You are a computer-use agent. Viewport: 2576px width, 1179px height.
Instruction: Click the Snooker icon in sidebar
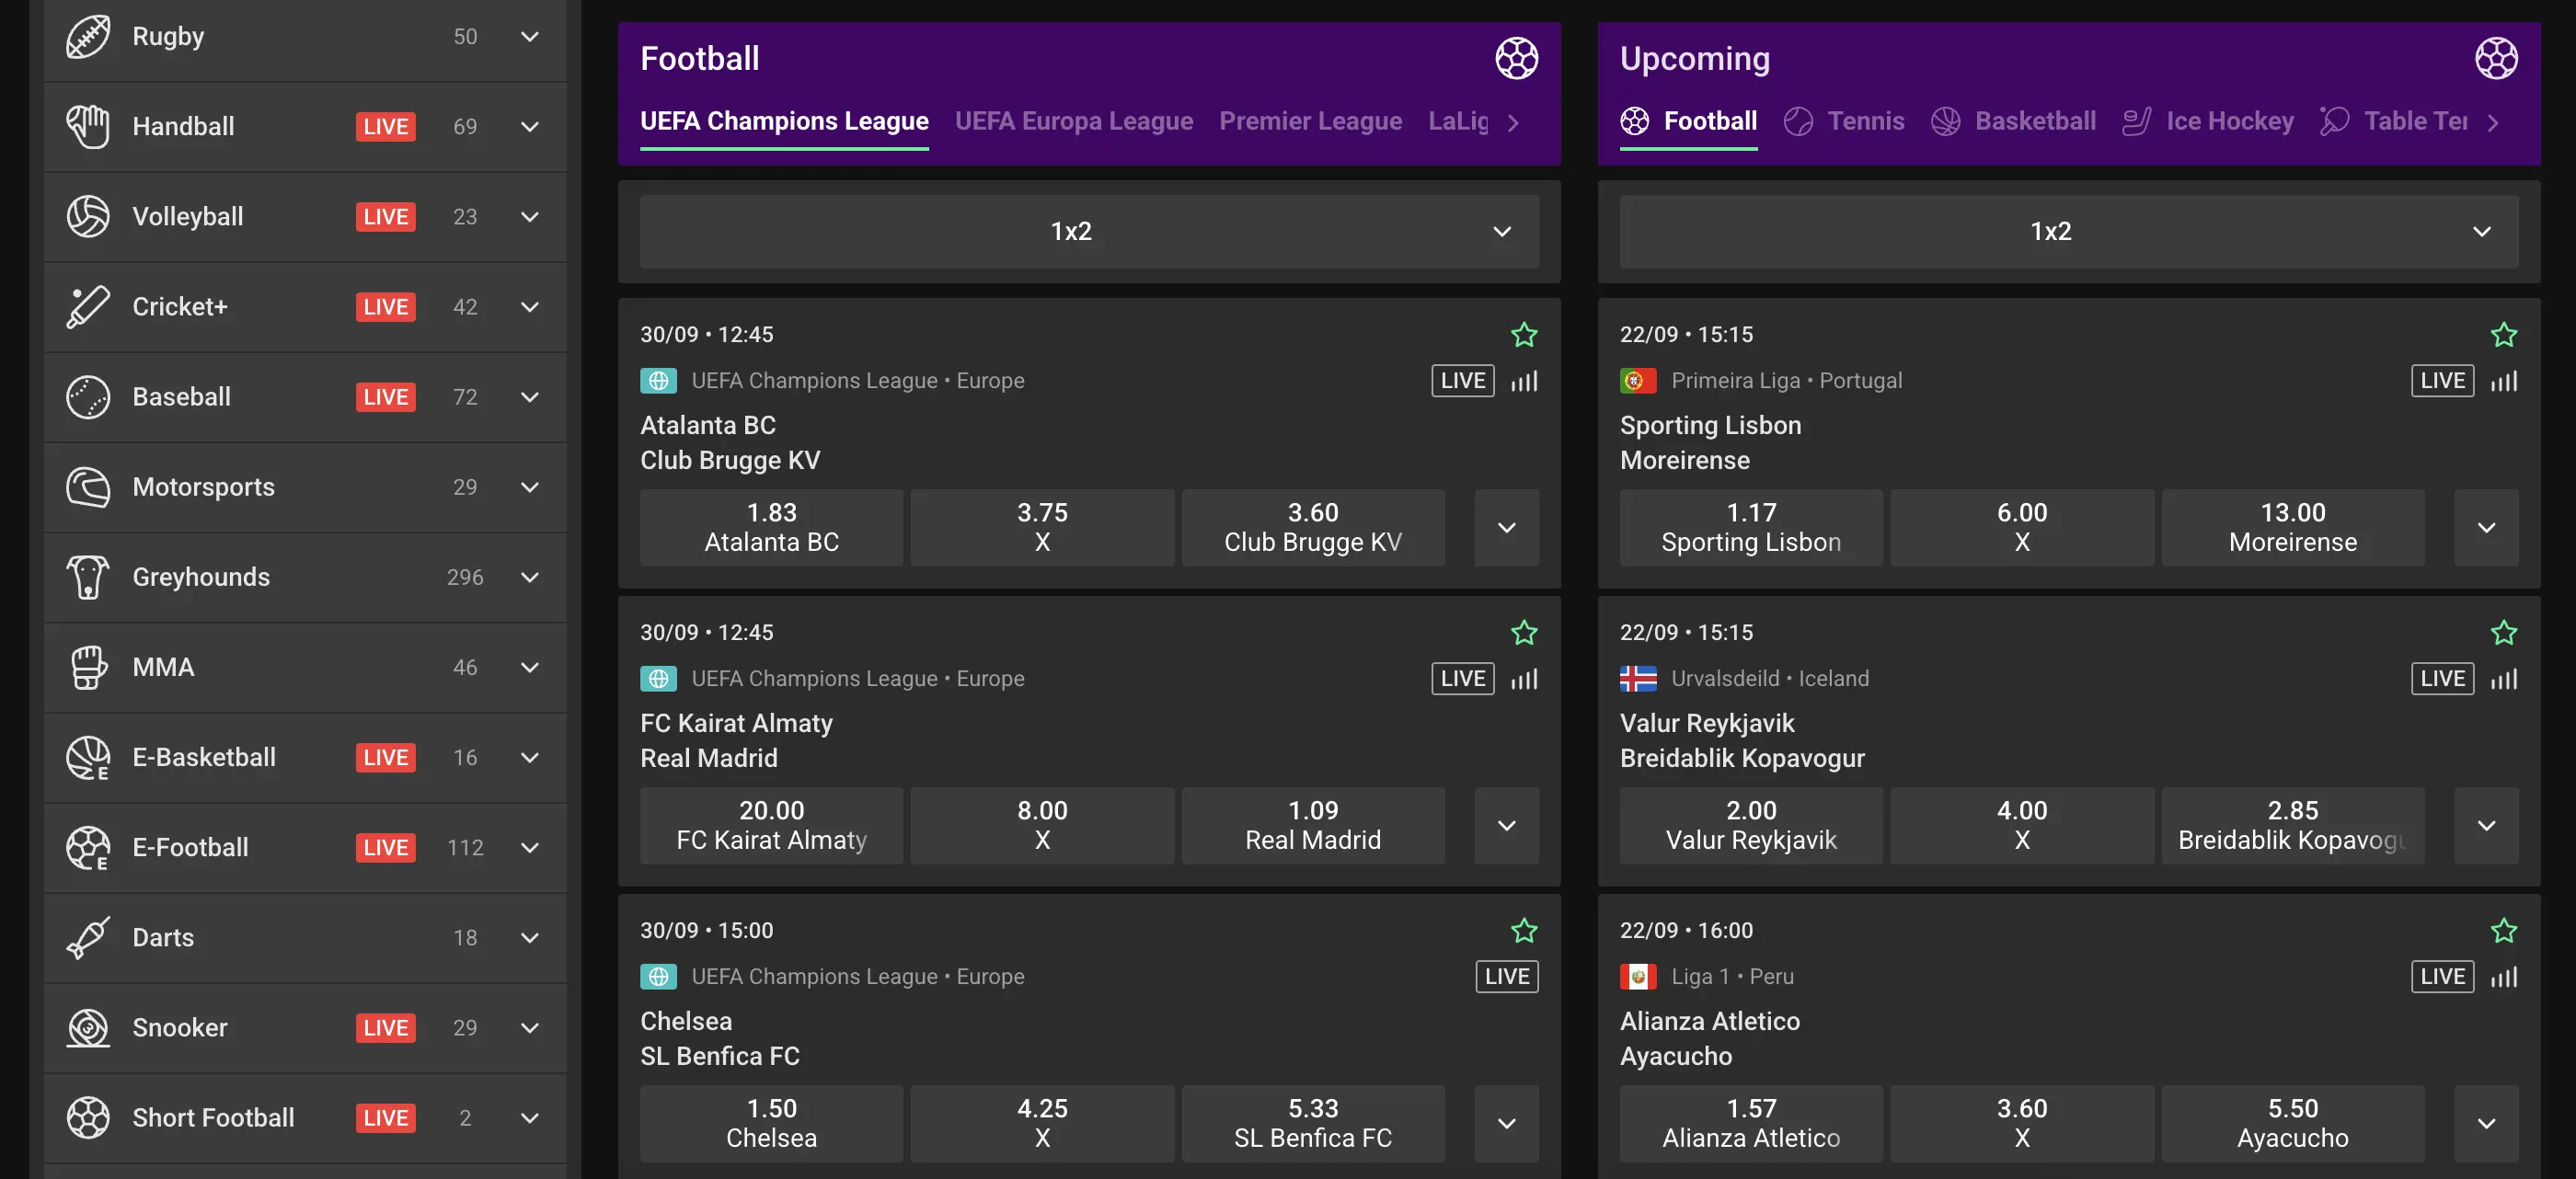(88, 1027)
